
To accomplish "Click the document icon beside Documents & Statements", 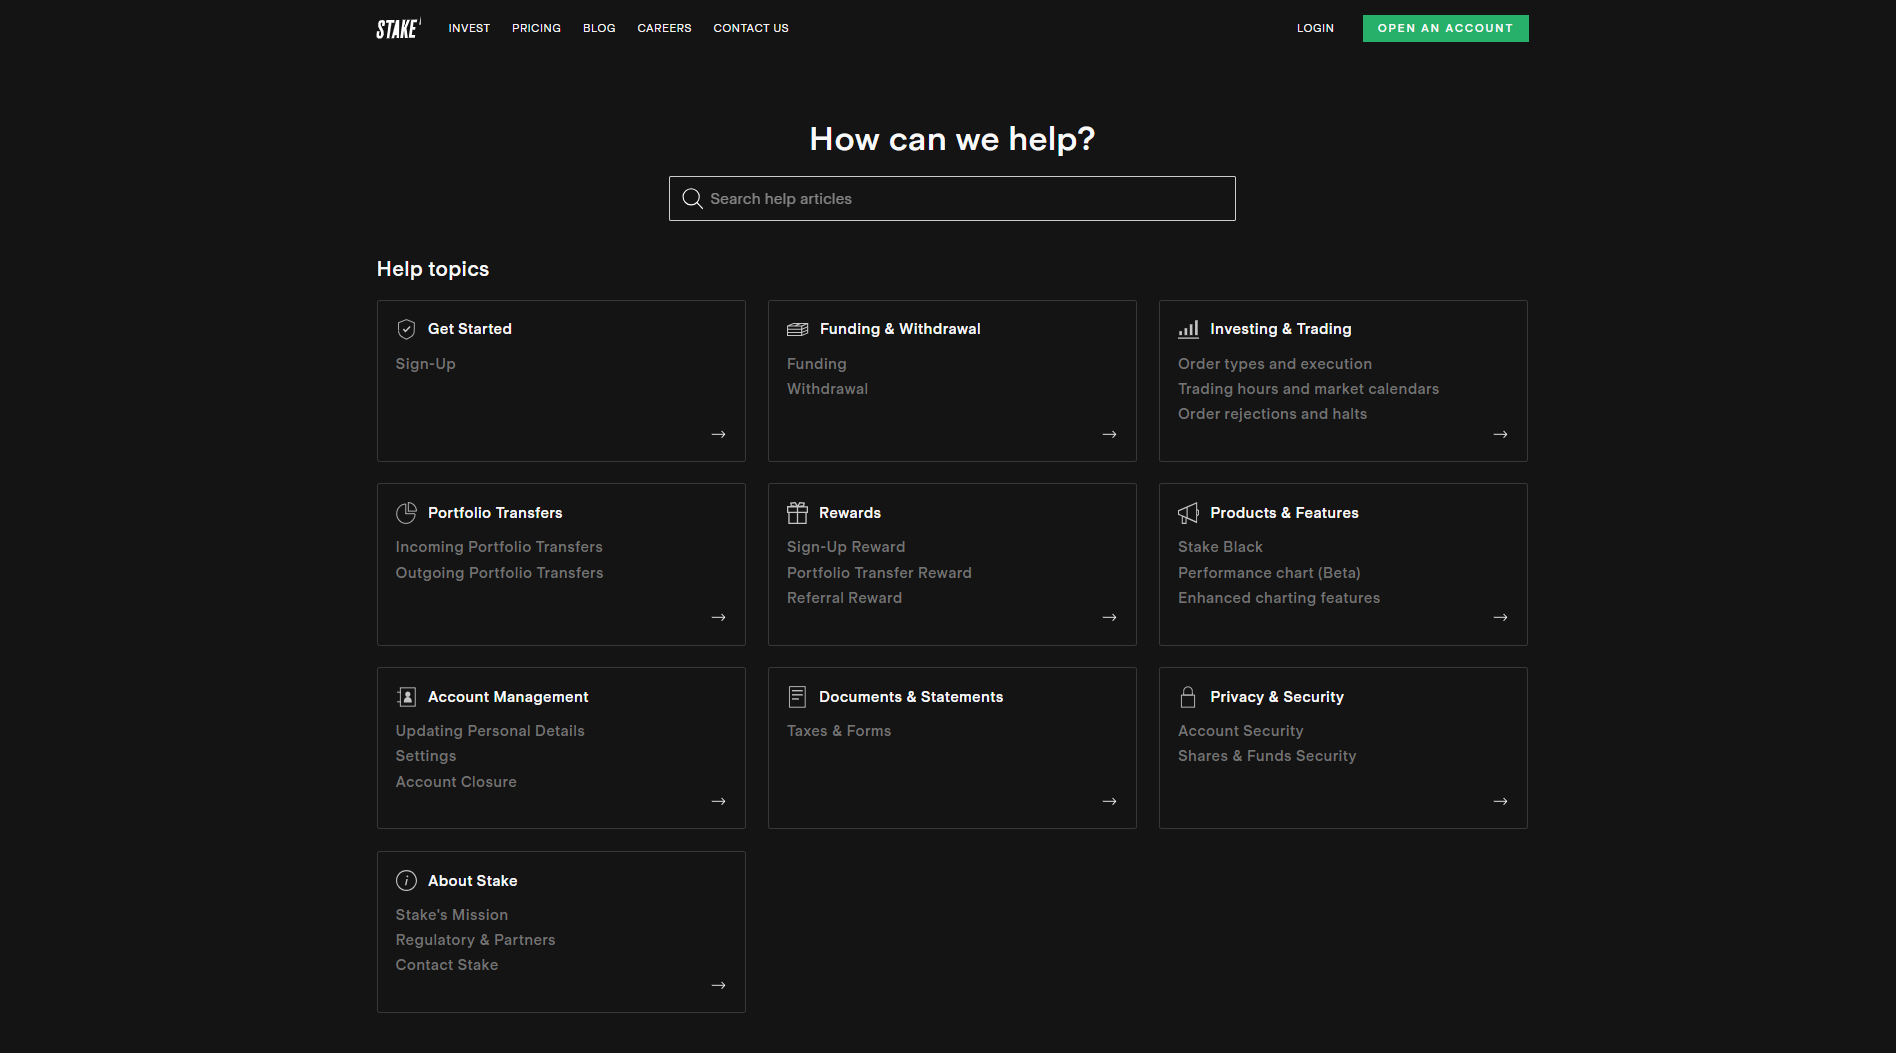I will tap(797, 697).
